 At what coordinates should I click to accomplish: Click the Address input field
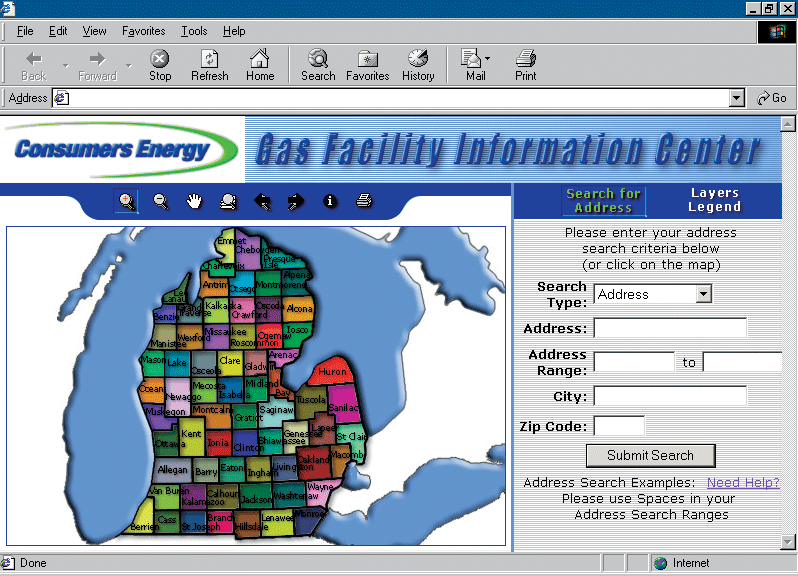click(670, 328)
